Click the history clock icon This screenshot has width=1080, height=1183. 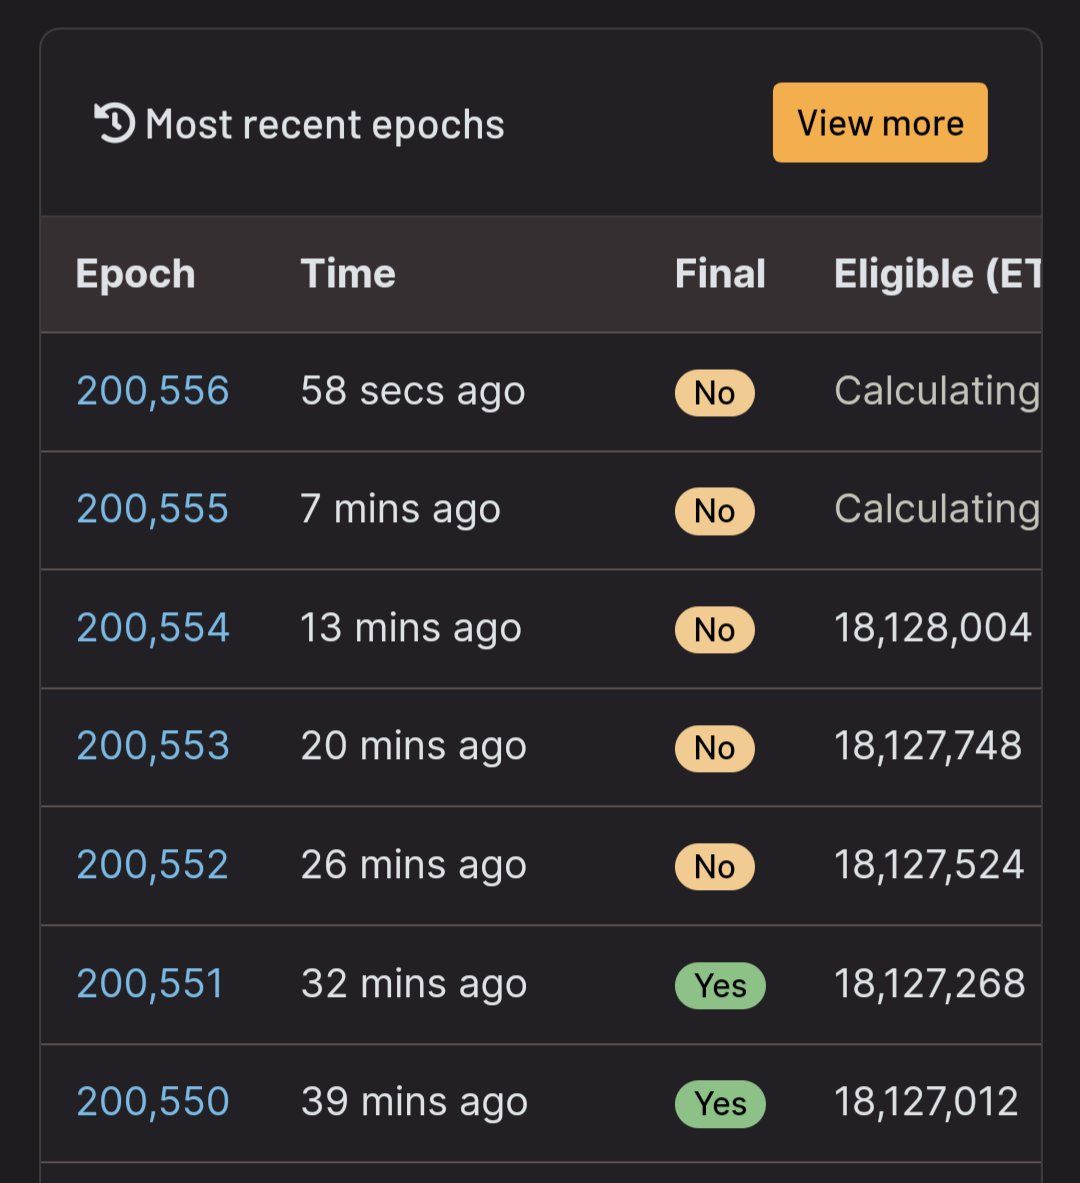(x=114, y=123)
